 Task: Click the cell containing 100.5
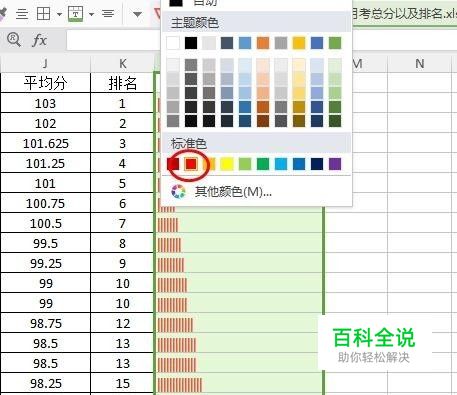45,223
